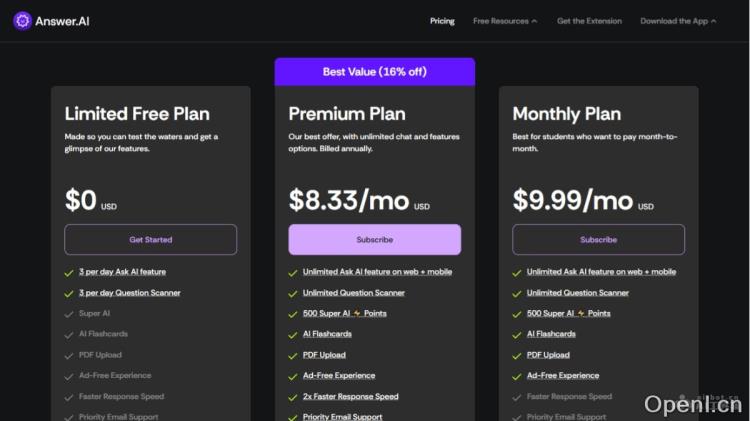Open the Pricing navigation item
This screenshot has height=421, width=750.
[x=442, y=21]
